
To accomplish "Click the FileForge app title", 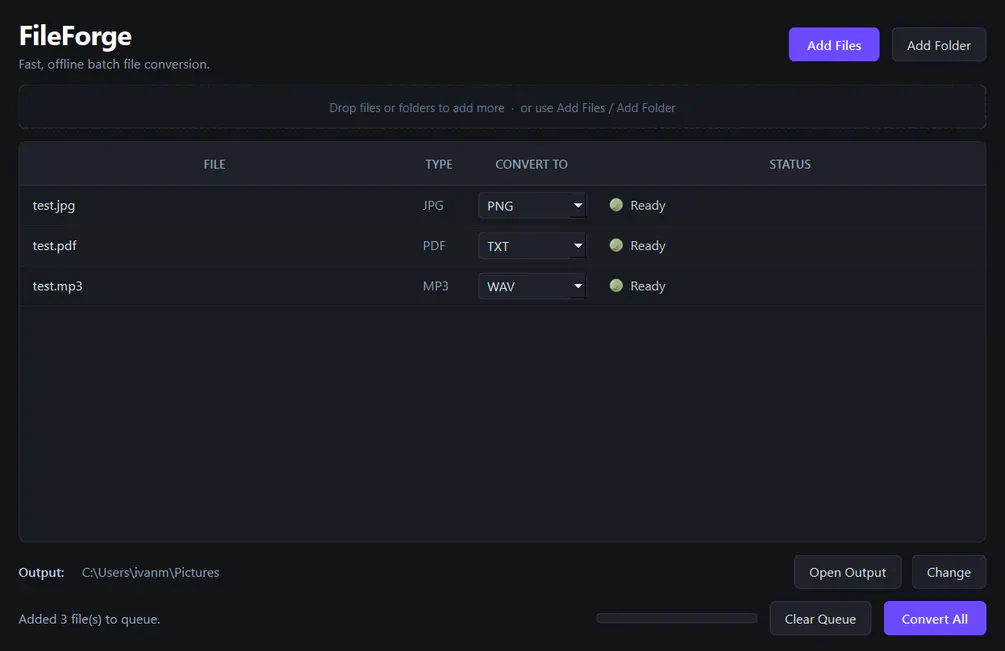I will (x=75, y=37).
